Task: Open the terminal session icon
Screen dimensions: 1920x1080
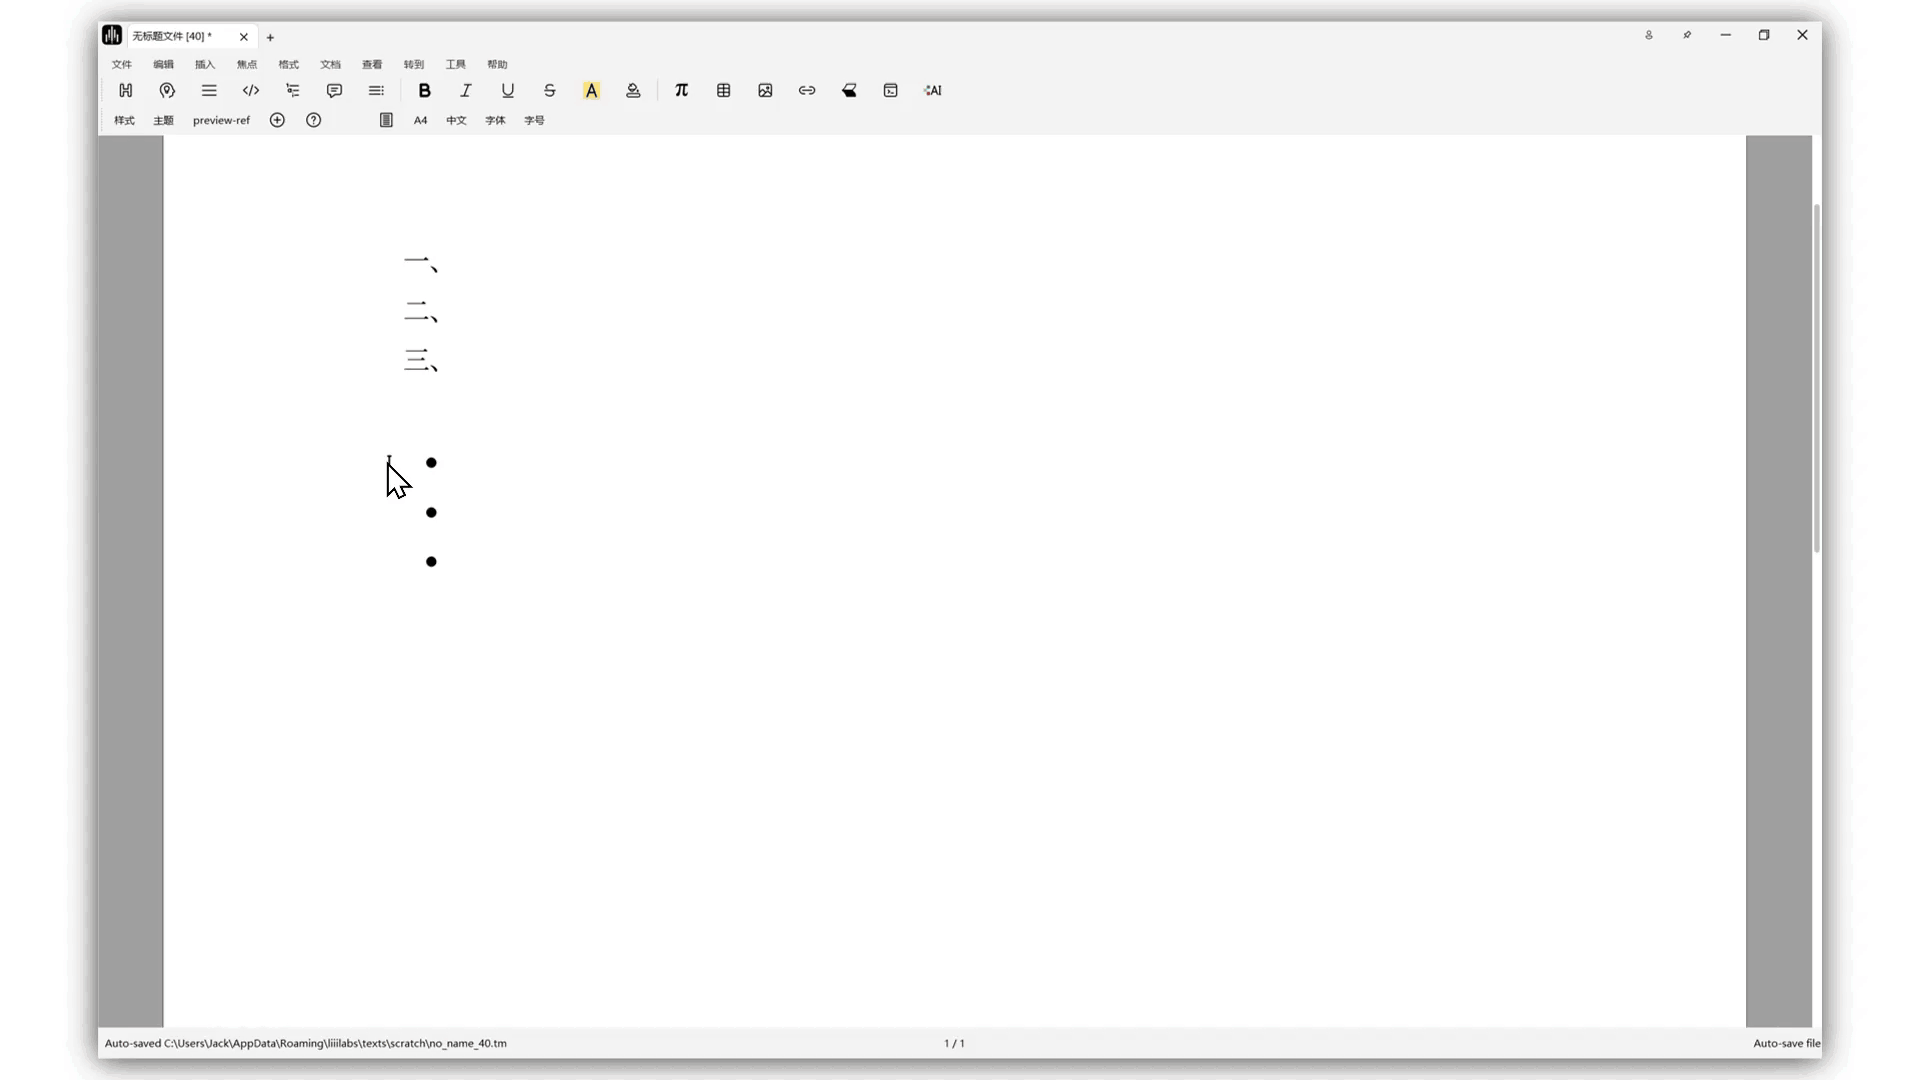Action: (x=890, y=90)
